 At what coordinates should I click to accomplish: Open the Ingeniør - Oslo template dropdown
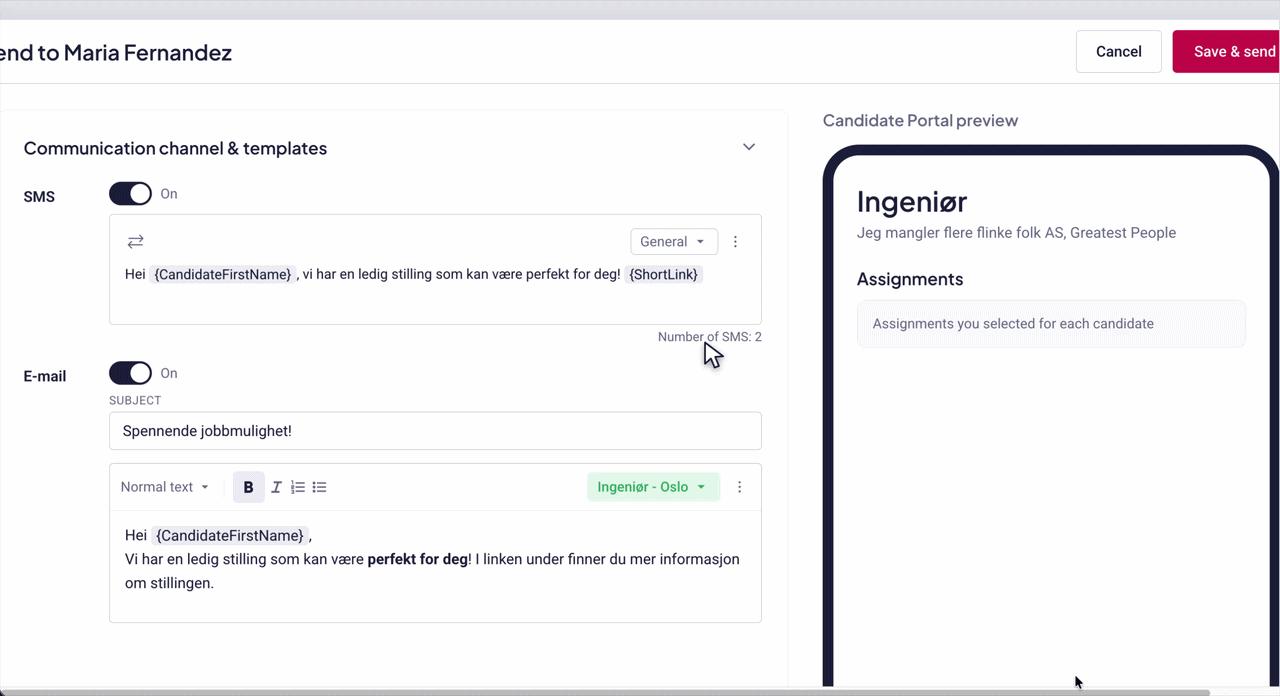(653, 487)
